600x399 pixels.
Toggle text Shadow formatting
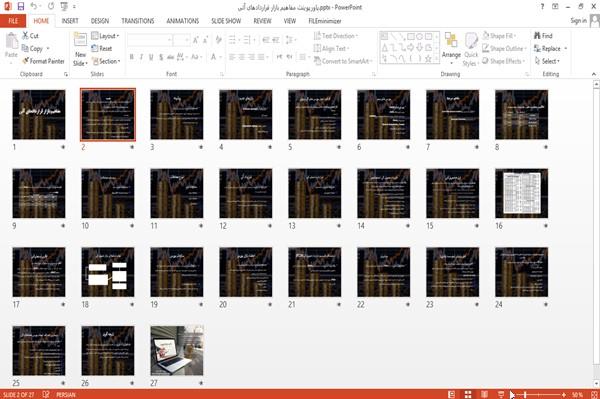click(161, 57)
